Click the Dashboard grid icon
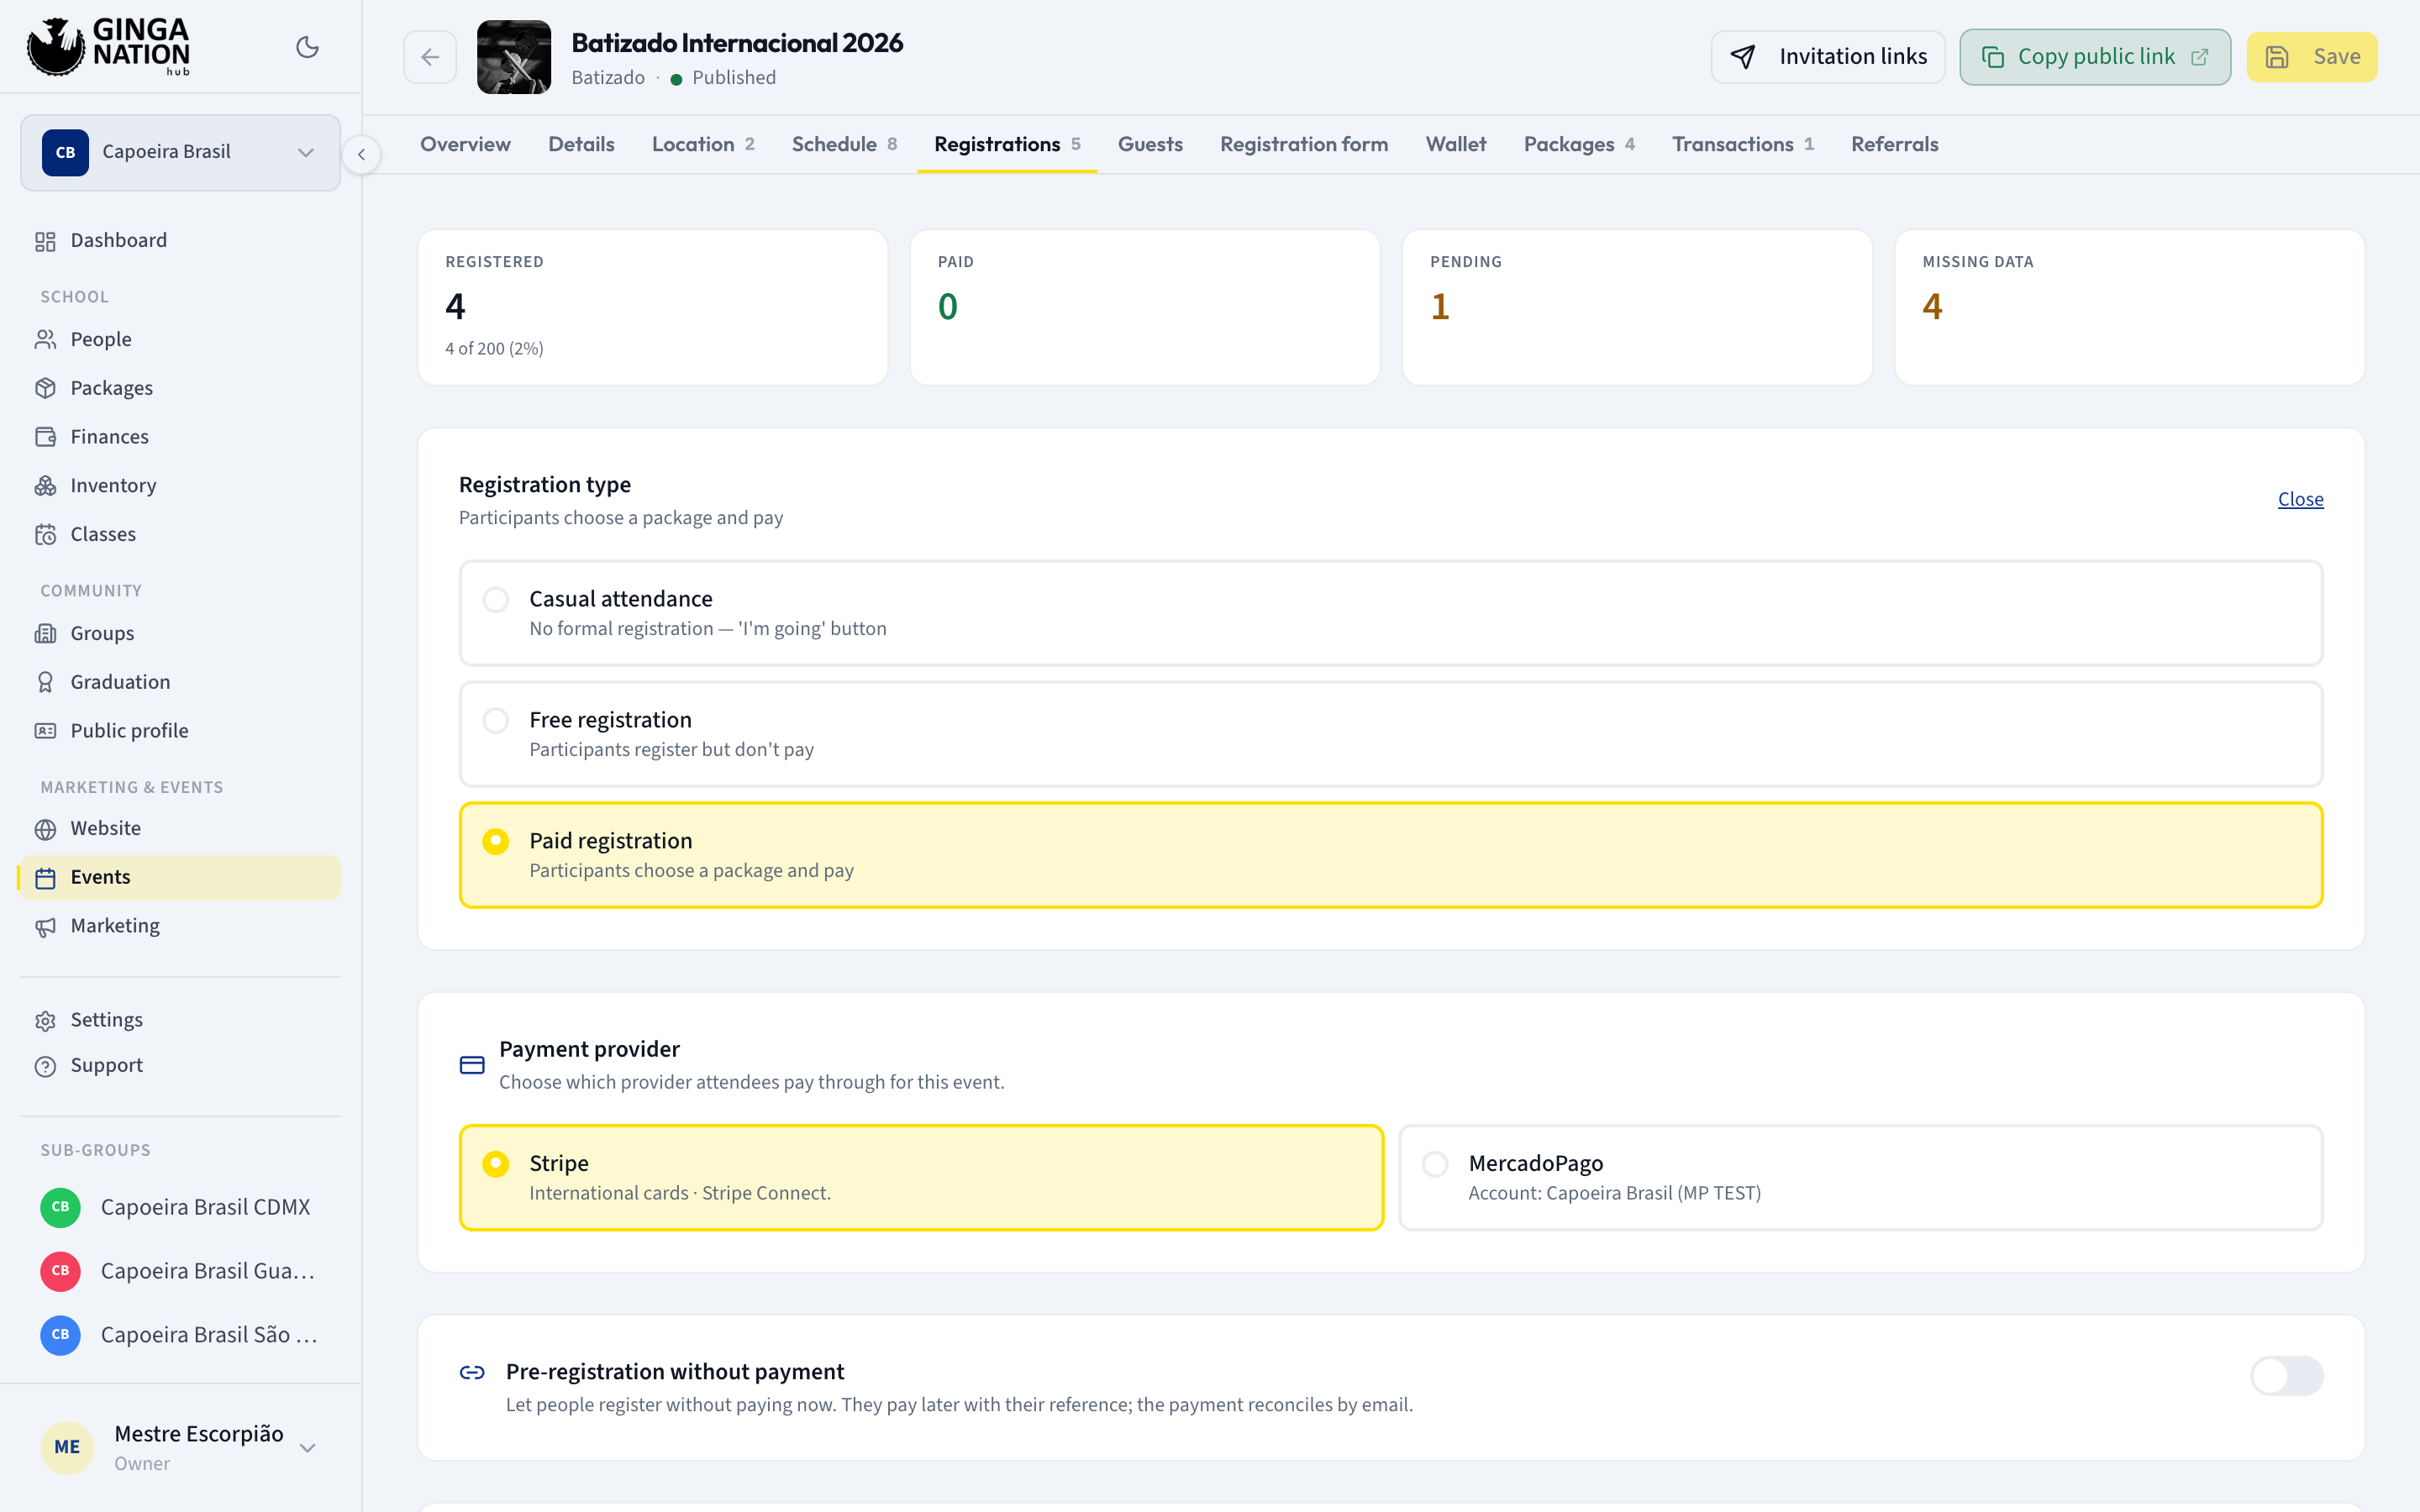Image resolution: width=2420 pixels, height=1512 pixels. click(x=45, y=241)
